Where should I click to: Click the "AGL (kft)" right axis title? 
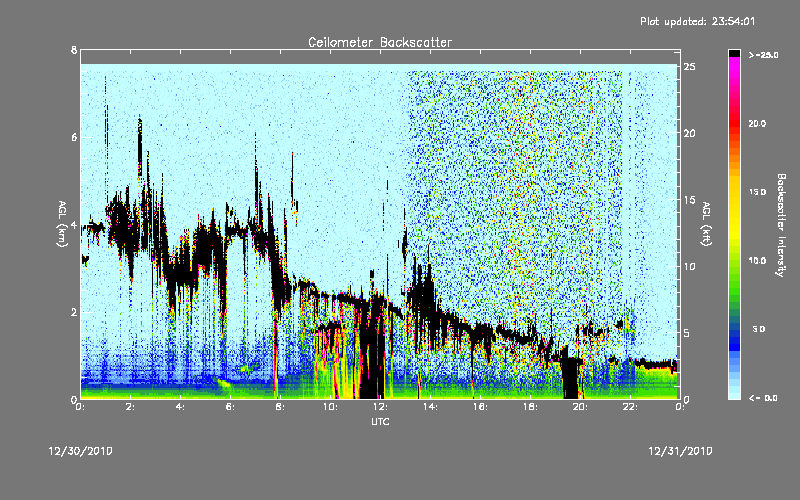click(x=707, y=224)
